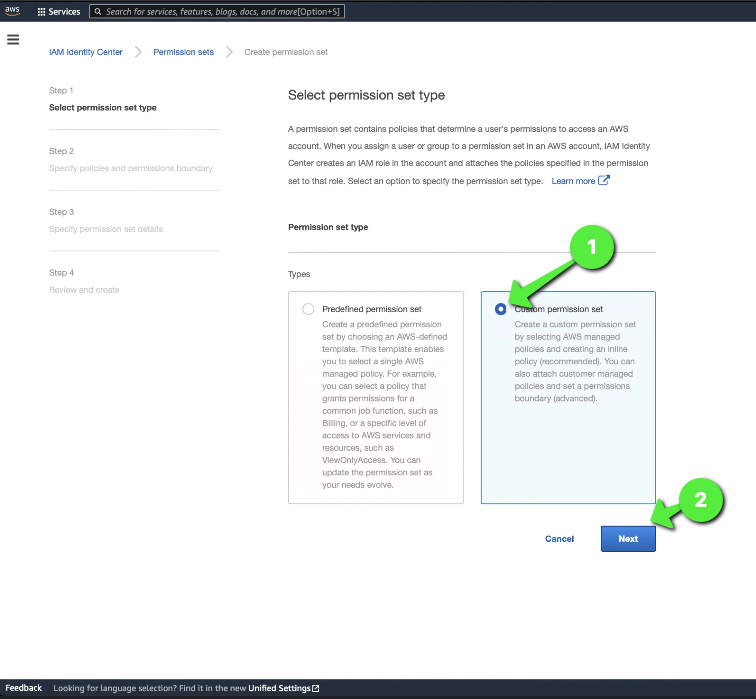Click the Permission set type section label
The height and width of the screenshot is (699, 756).
click(x=328, y=227)
